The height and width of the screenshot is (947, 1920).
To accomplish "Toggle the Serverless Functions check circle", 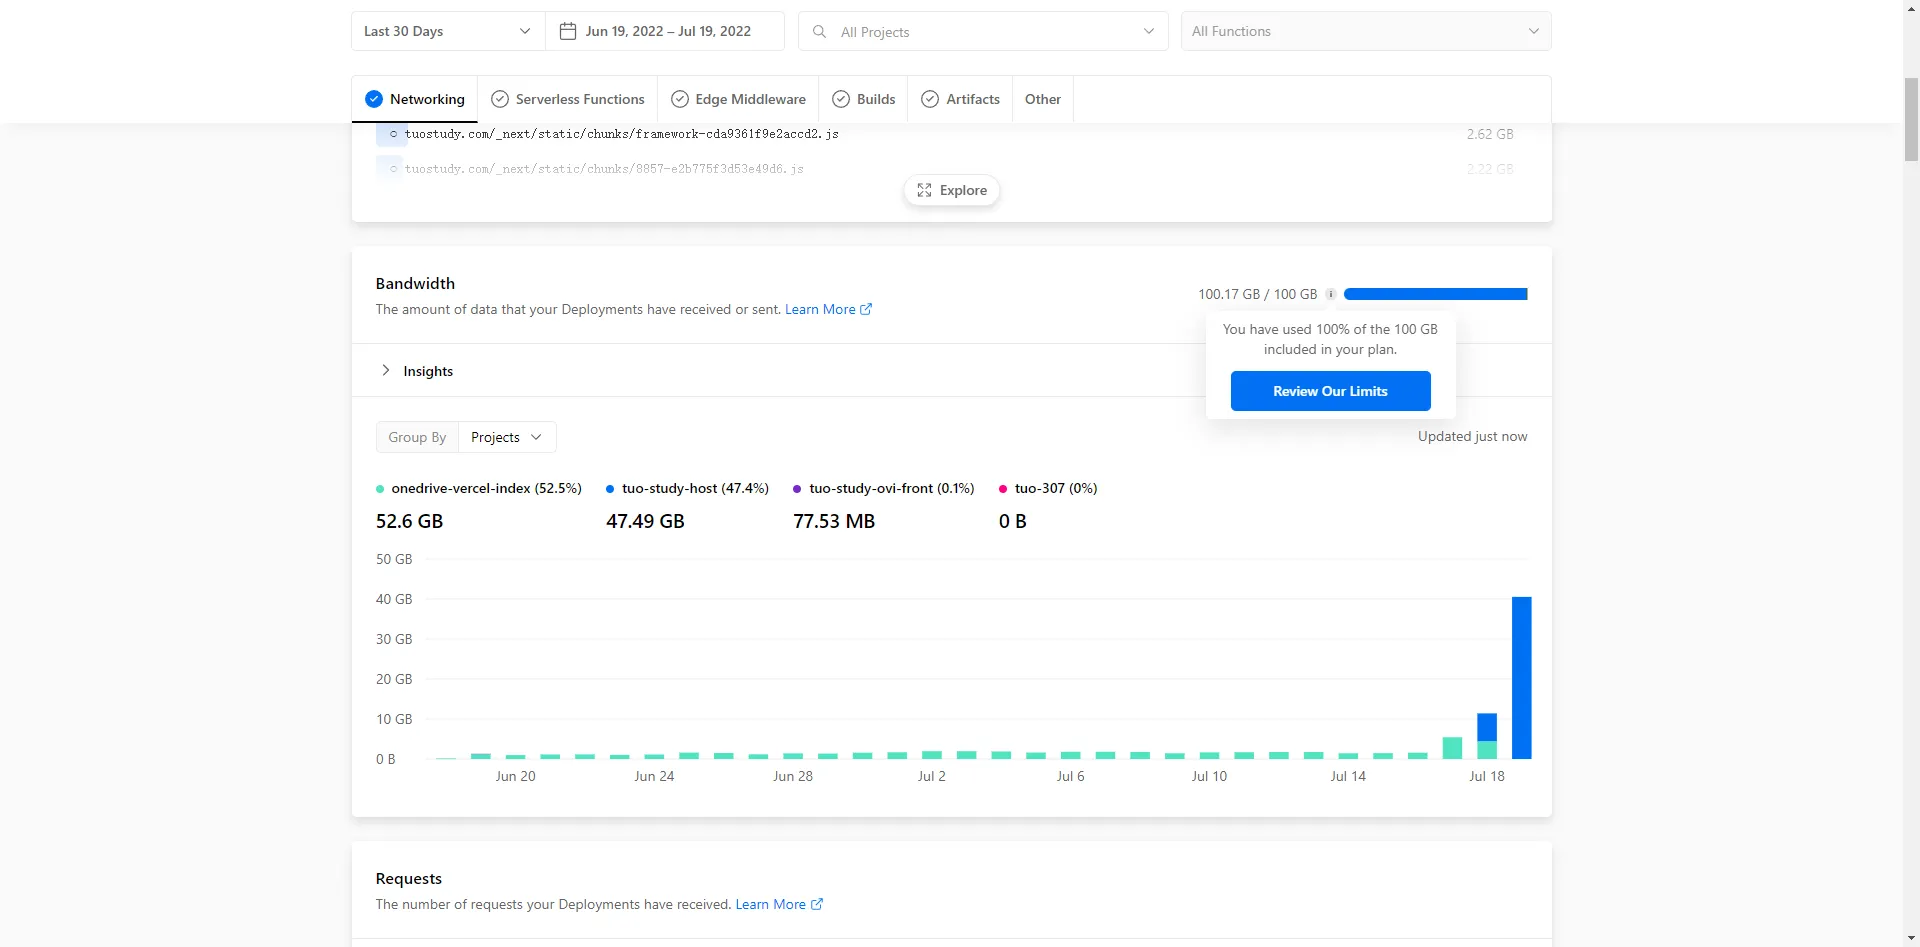I will pyautogui.click(x=500, y=99).
